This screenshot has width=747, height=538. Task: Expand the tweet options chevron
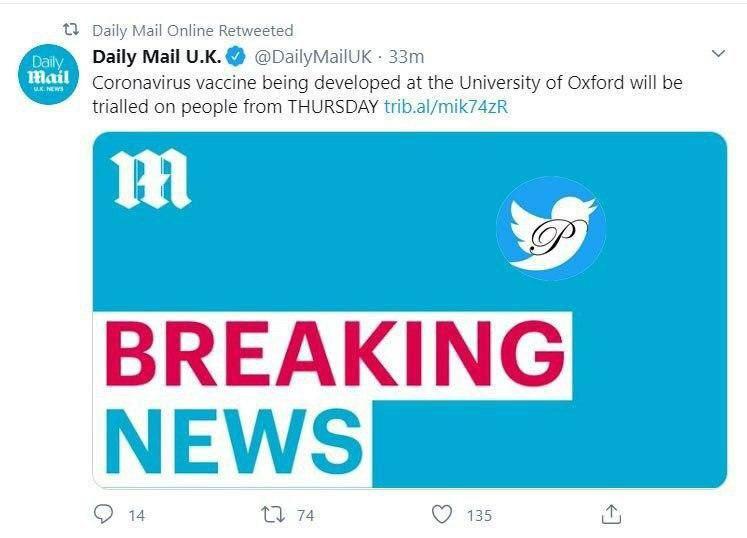(717, 53)
